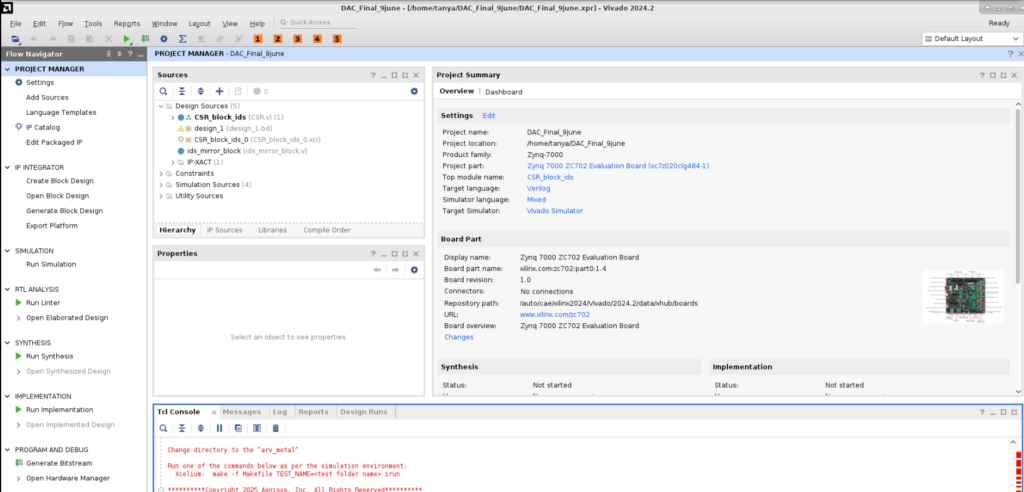
Task: Expand the IP-XACT folder node
Action: coord(173,162)
